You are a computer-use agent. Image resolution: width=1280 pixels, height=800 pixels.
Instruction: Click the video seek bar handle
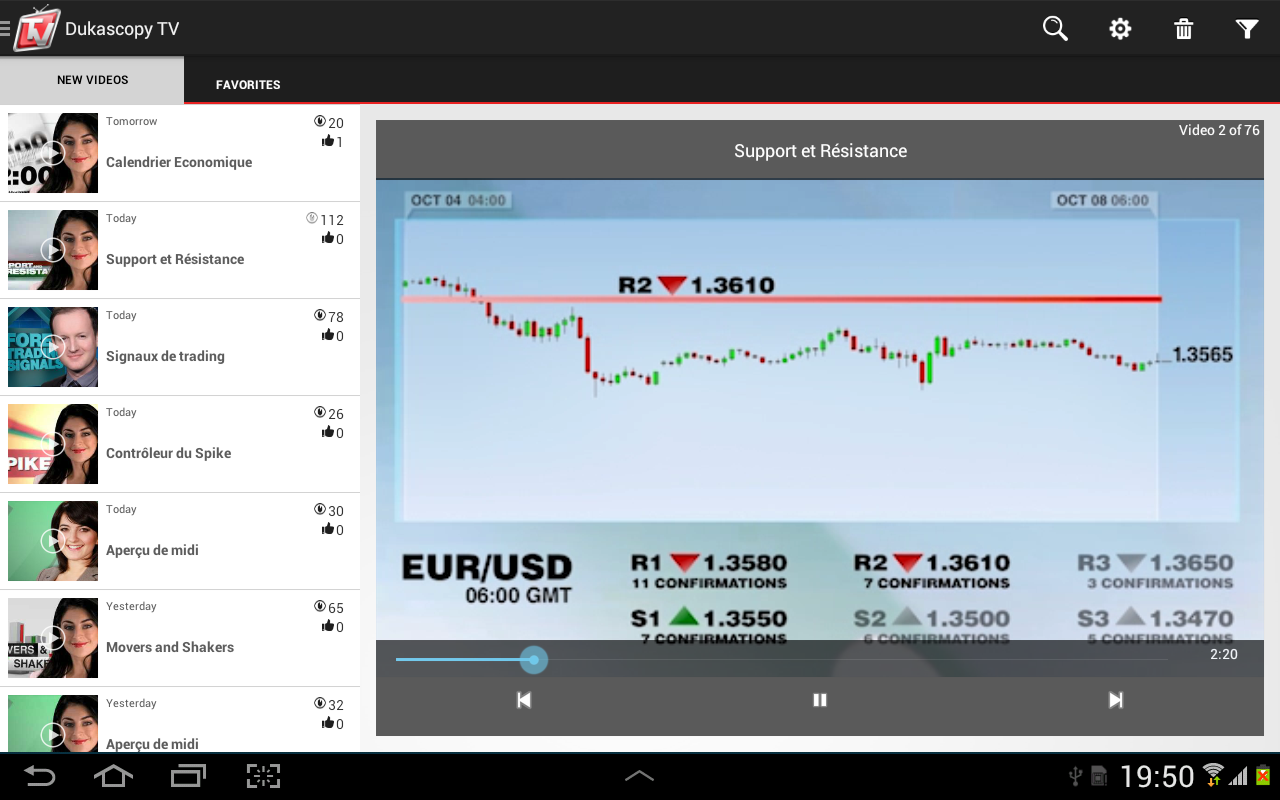[x=534, y=660]
